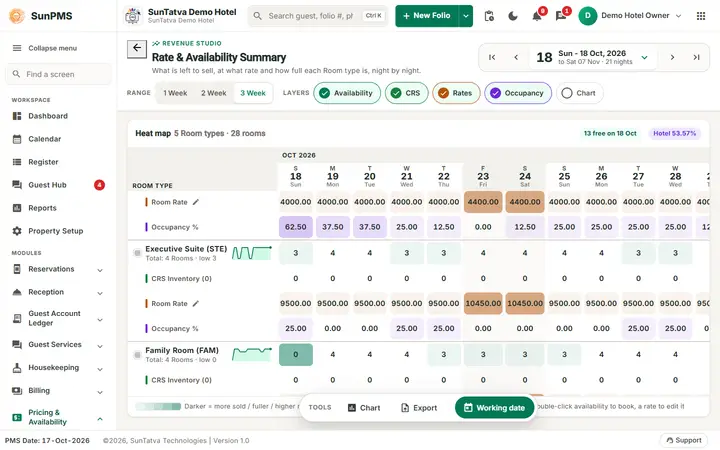Click Export in the tools bar
Image resolution: width=720 pixels, height=450 pixels.
[x=419, y=408]
